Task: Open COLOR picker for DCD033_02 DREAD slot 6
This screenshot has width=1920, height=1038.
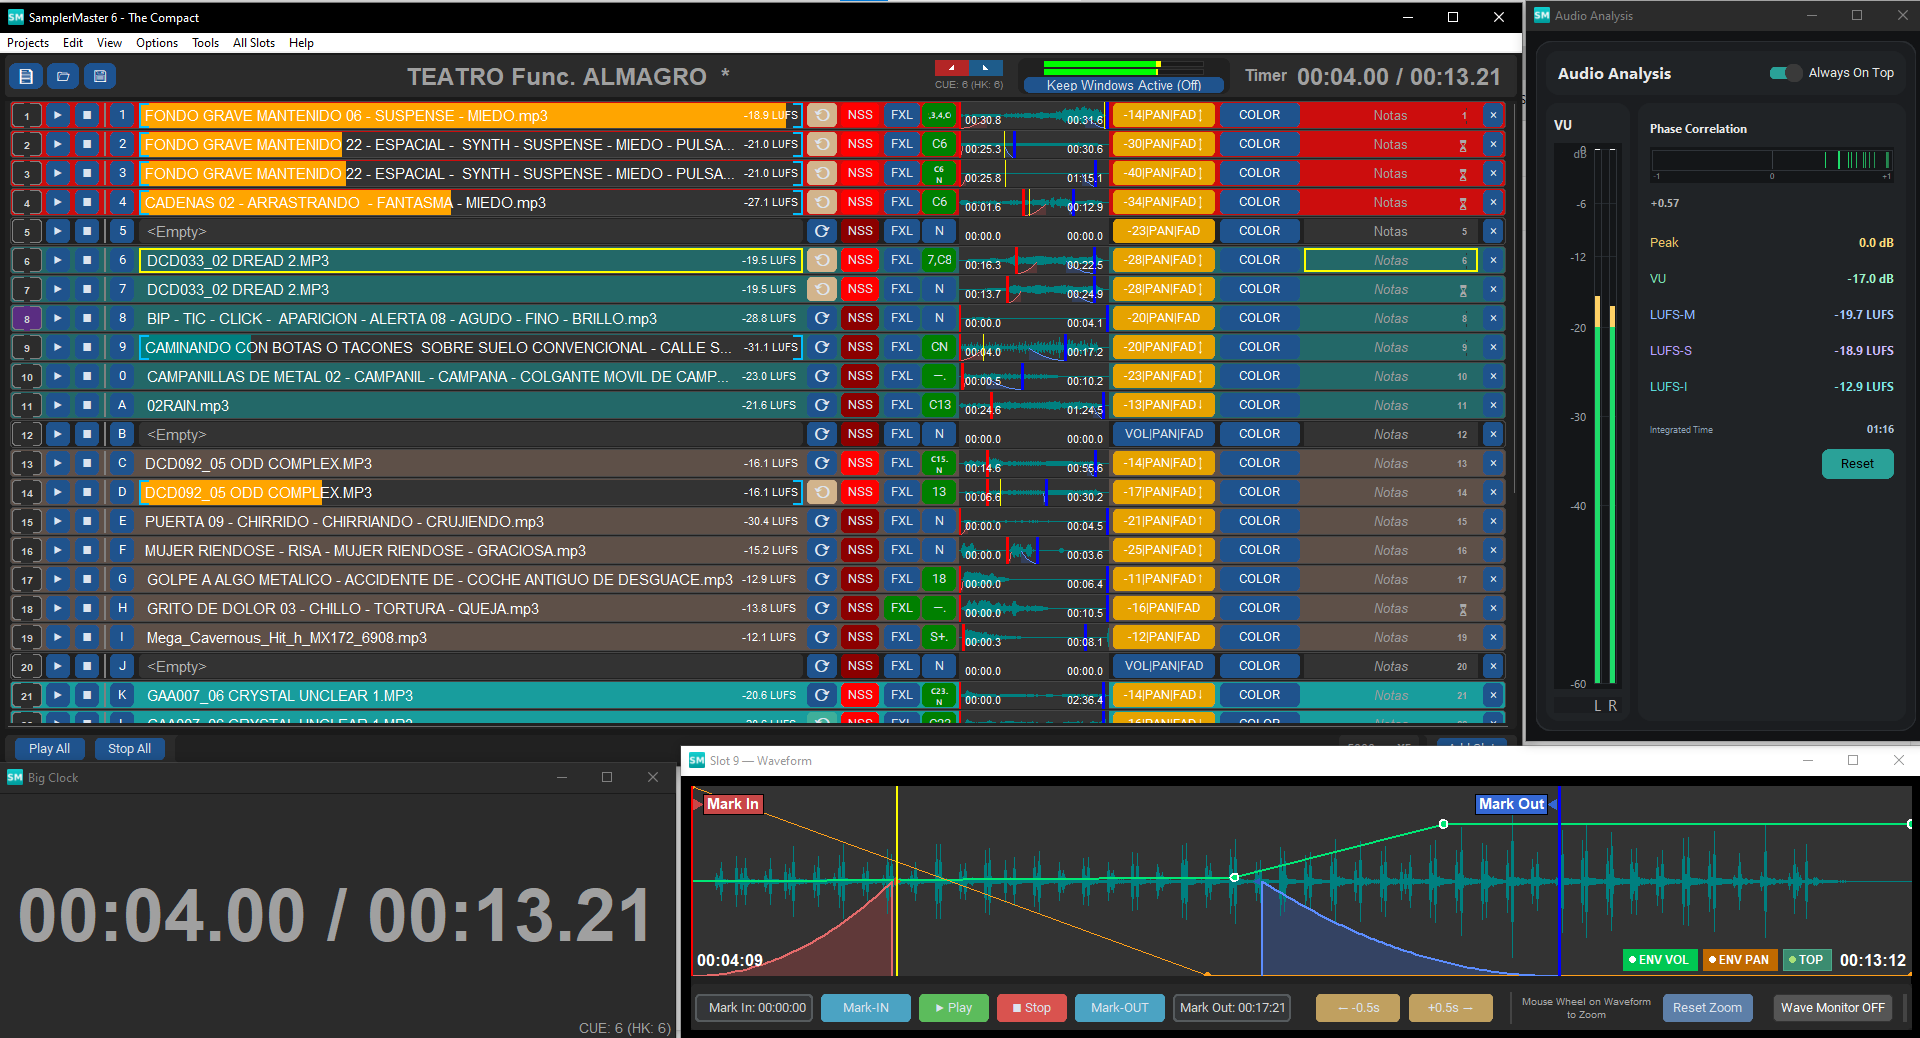Action: [1260, 260]
